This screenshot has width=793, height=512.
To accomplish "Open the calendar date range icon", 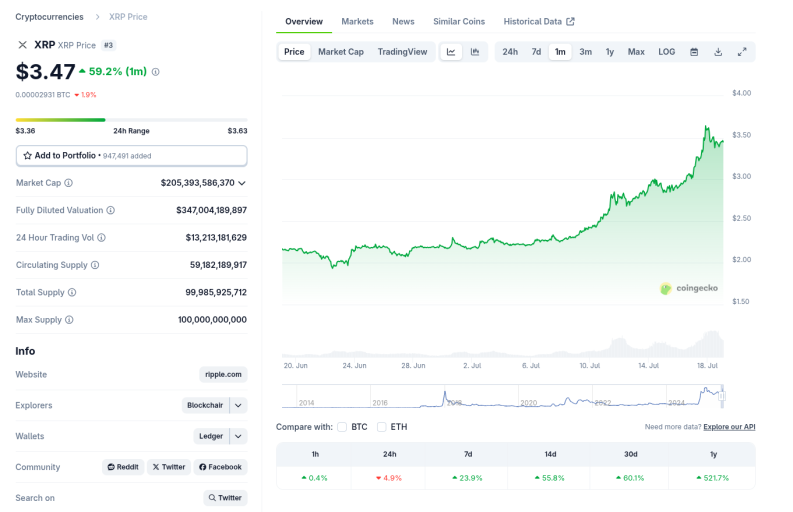I will [694, 52].
